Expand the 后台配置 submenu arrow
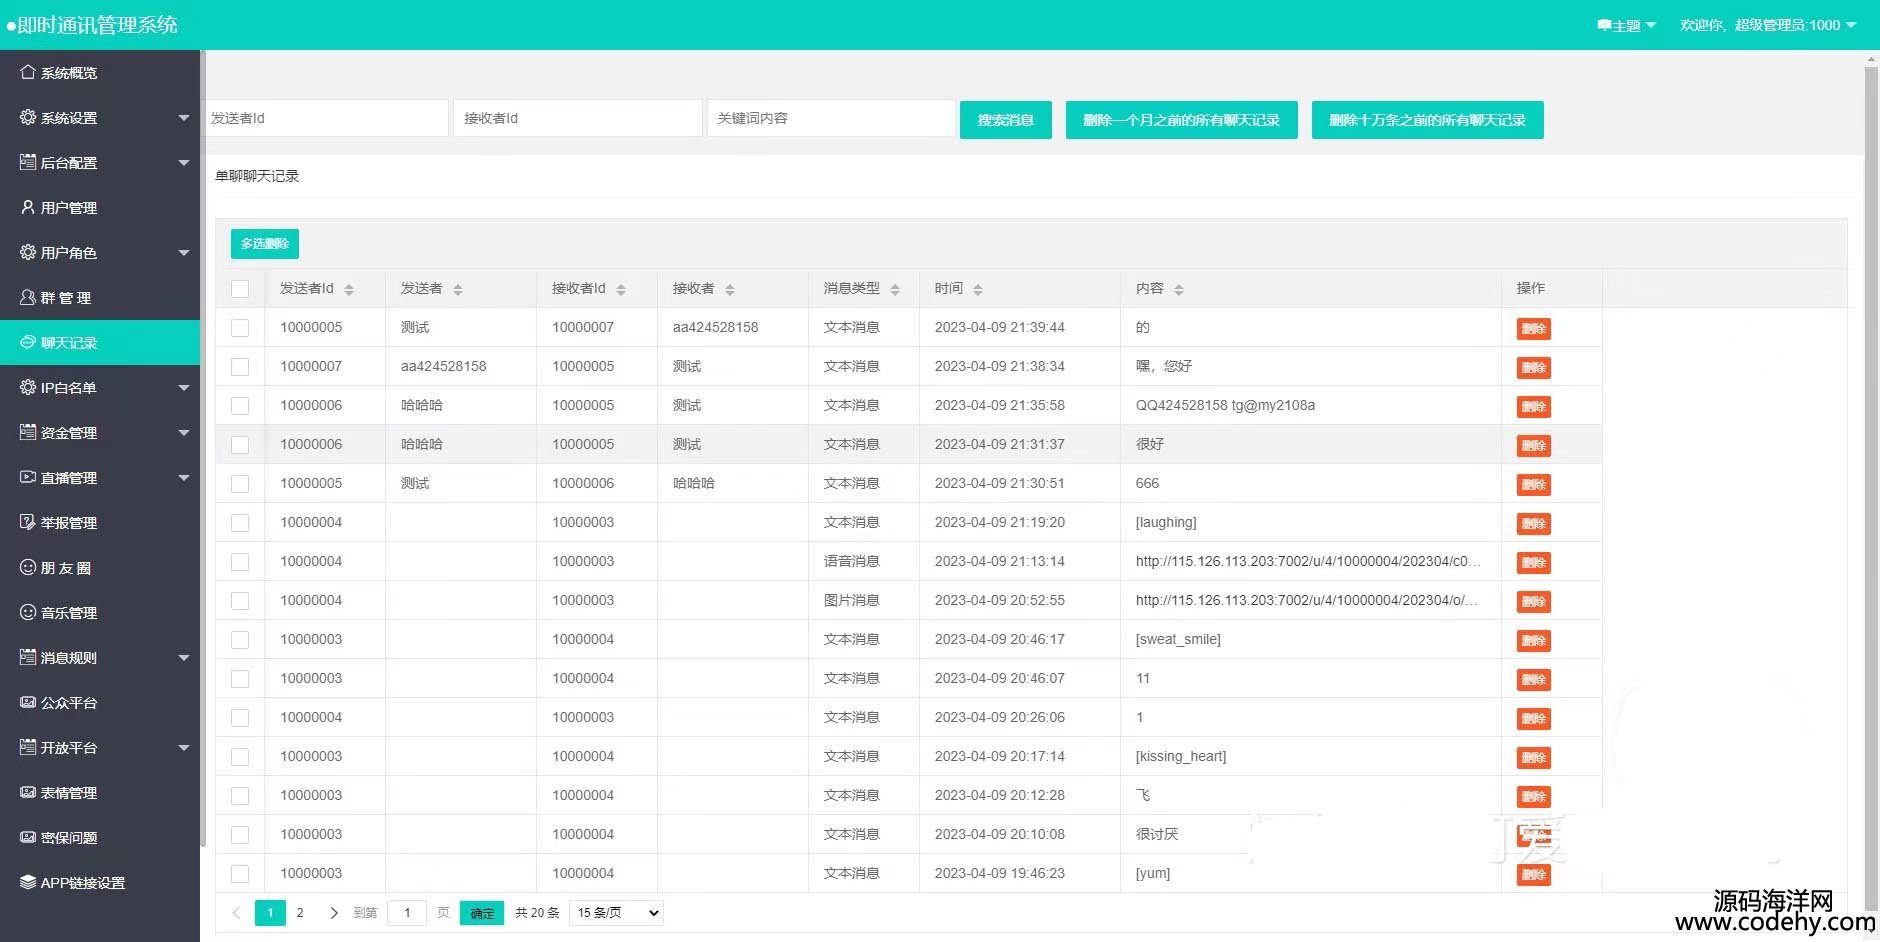This screenshot has width=1880, height=942. tap(184, 163)
